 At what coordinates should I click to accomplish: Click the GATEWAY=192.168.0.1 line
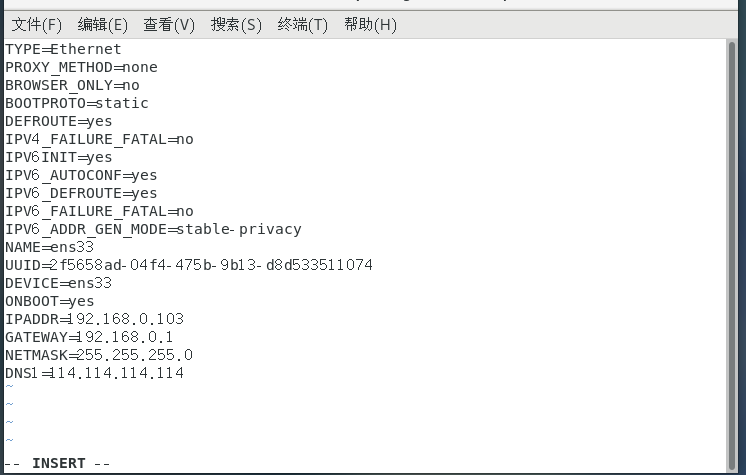click(x=90, y=337)
